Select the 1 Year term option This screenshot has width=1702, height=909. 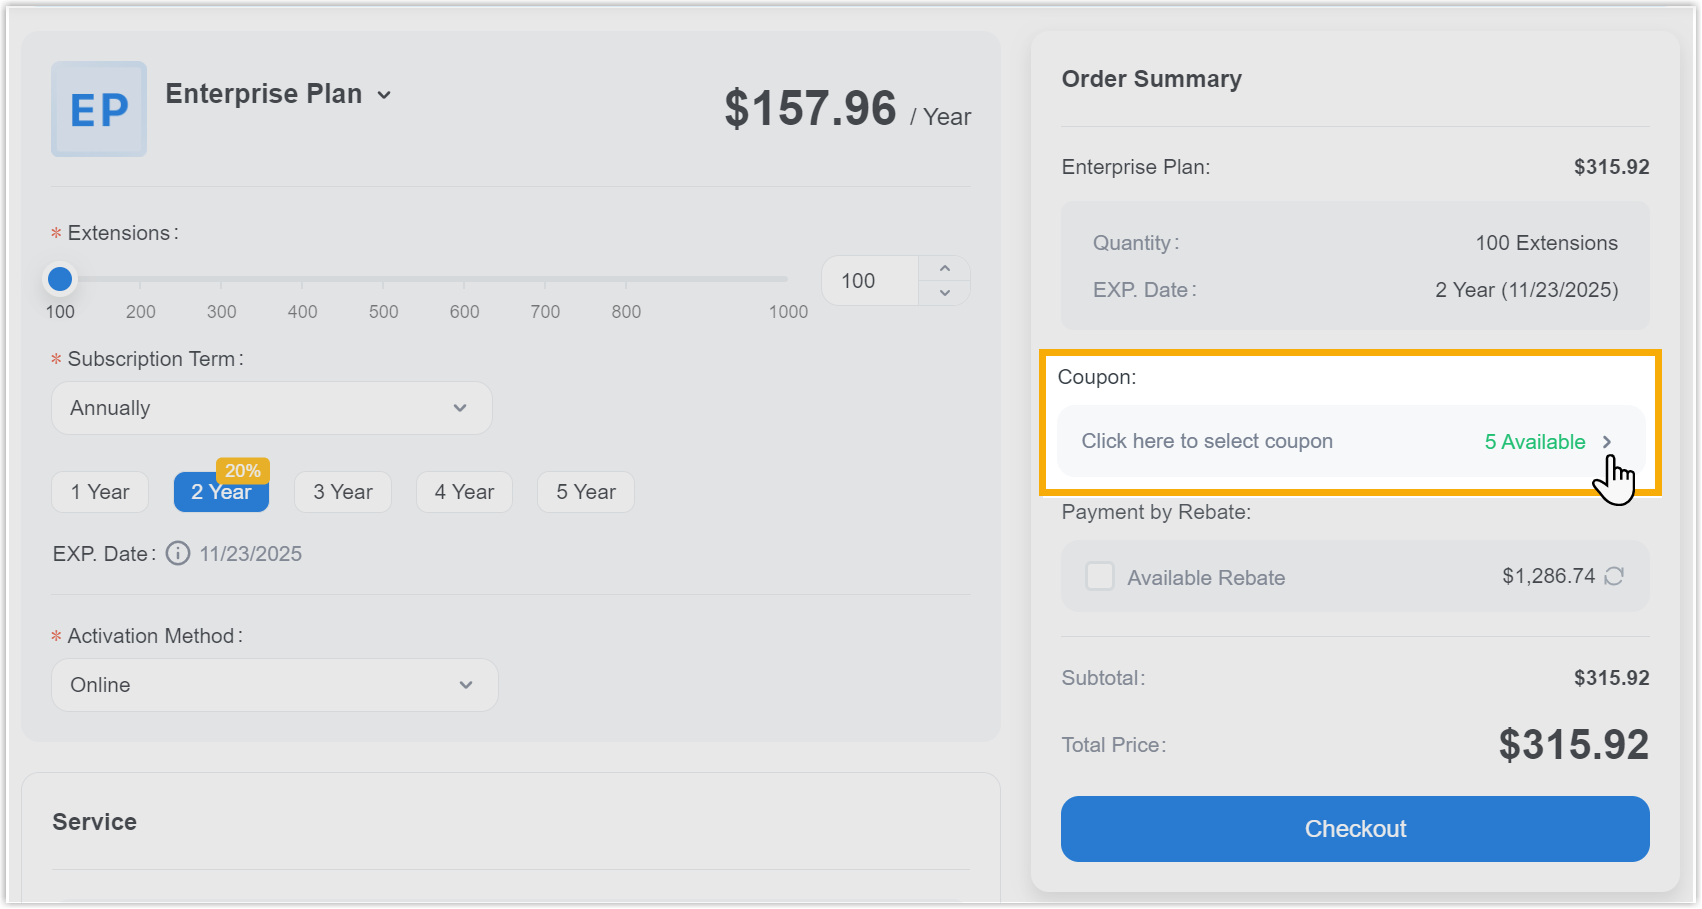pyautogui.click(x=100, y=492)
